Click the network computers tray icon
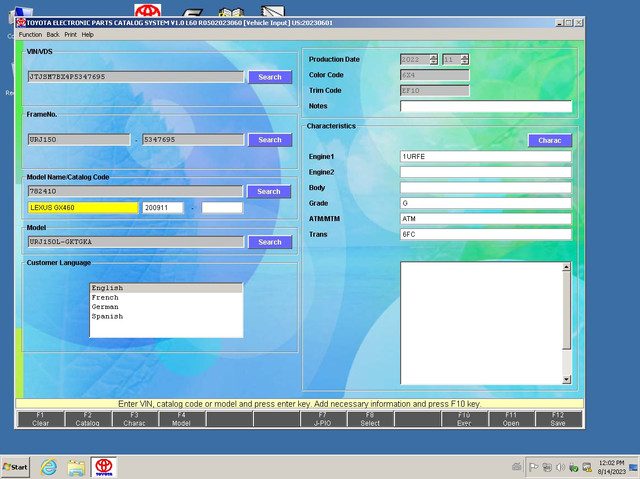The height and width of the screenshot is (479, 640). (547, 467)
